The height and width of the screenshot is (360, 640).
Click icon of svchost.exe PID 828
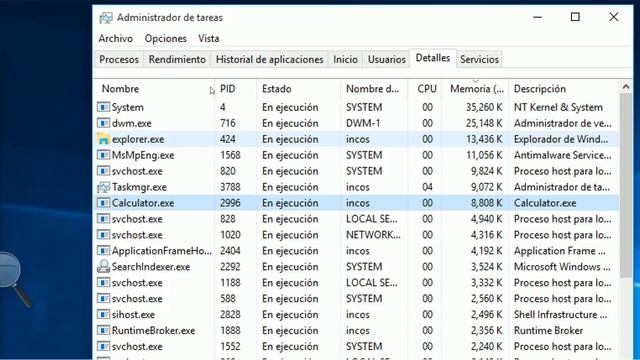coord(103,219)
